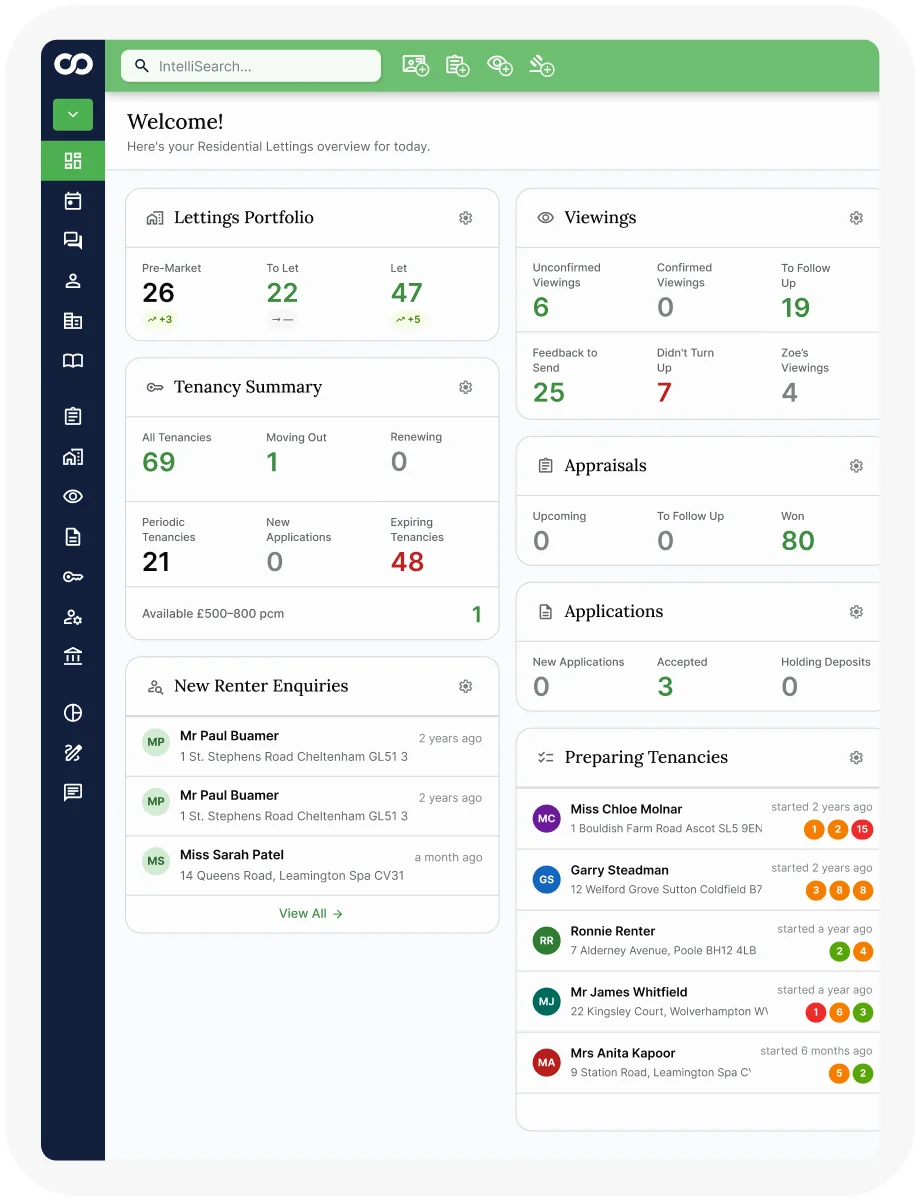
Task: Click Available £500–800 pcm row
Action: click(312, 614)
